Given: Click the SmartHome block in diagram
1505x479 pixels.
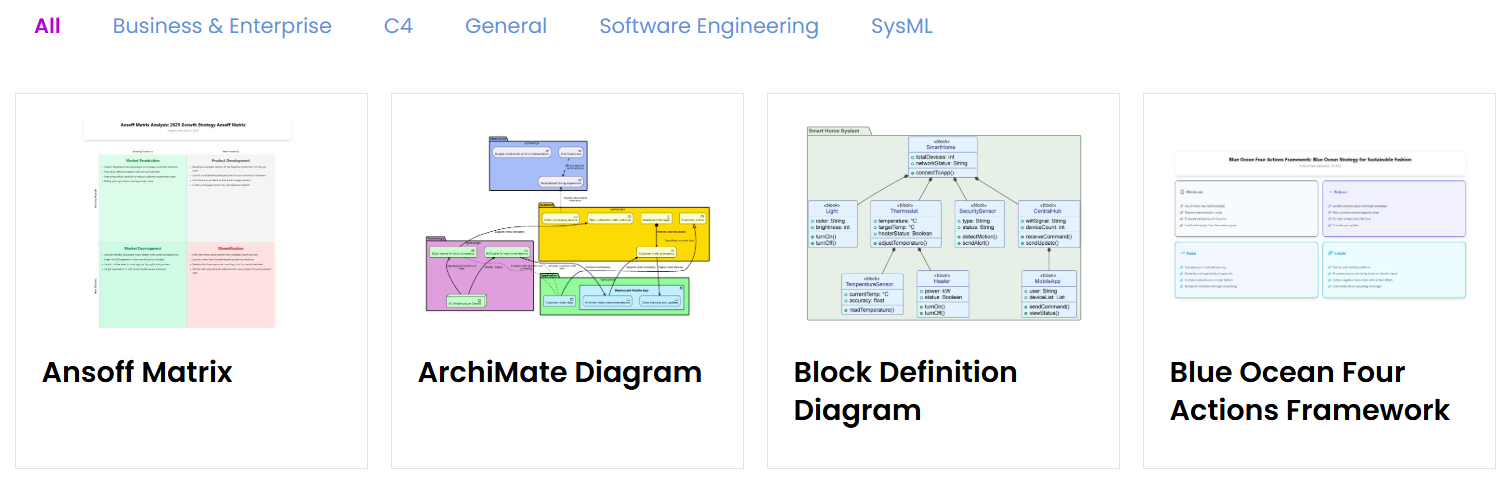Looking at the screenshot, I should tap(943, 158).
